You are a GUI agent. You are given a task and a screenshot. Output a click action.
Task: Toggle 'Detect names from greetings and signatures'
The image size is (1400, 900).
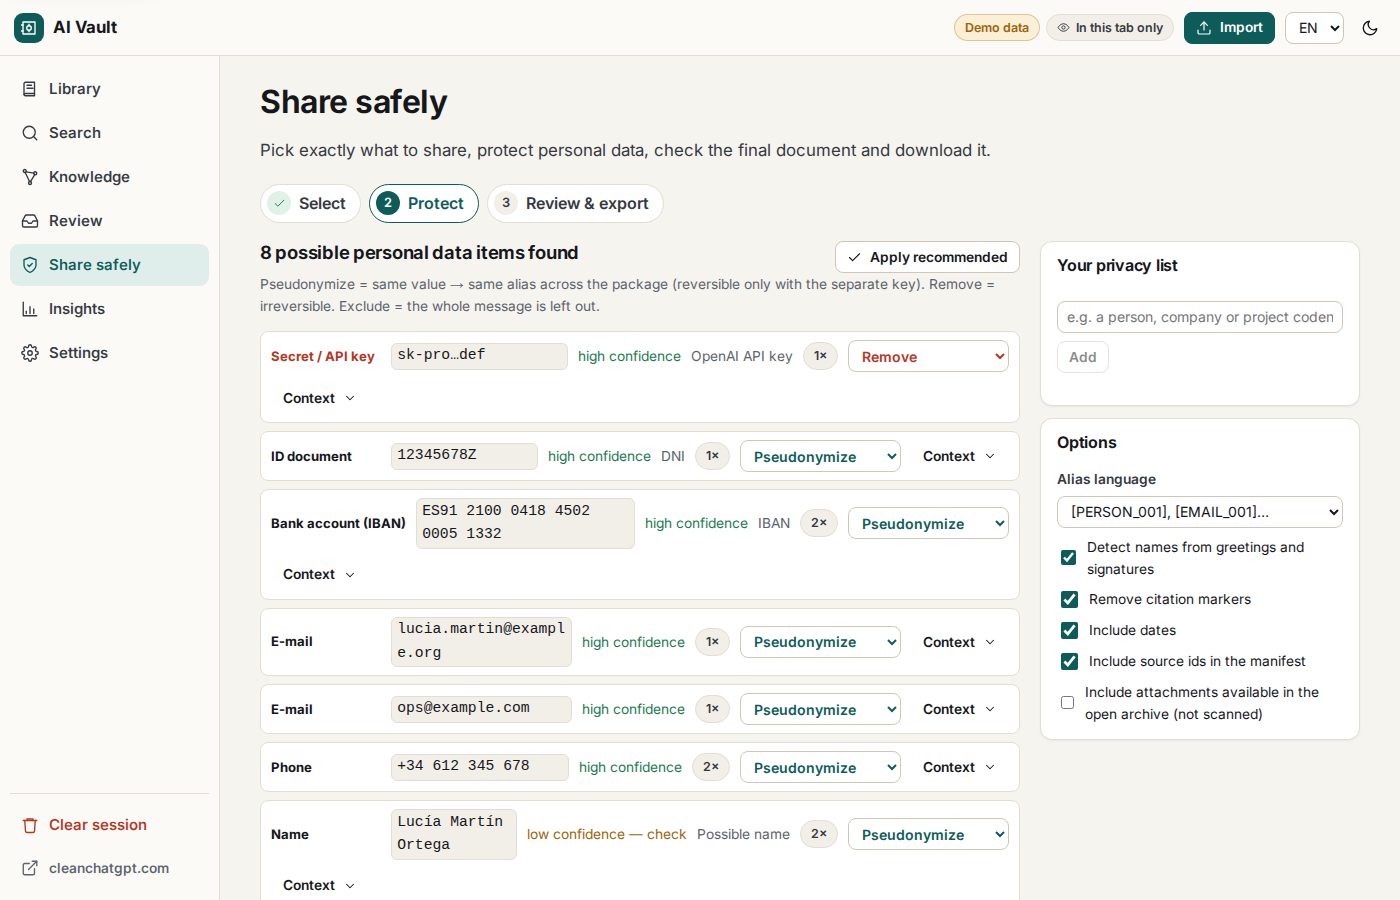click(1068, 558)
